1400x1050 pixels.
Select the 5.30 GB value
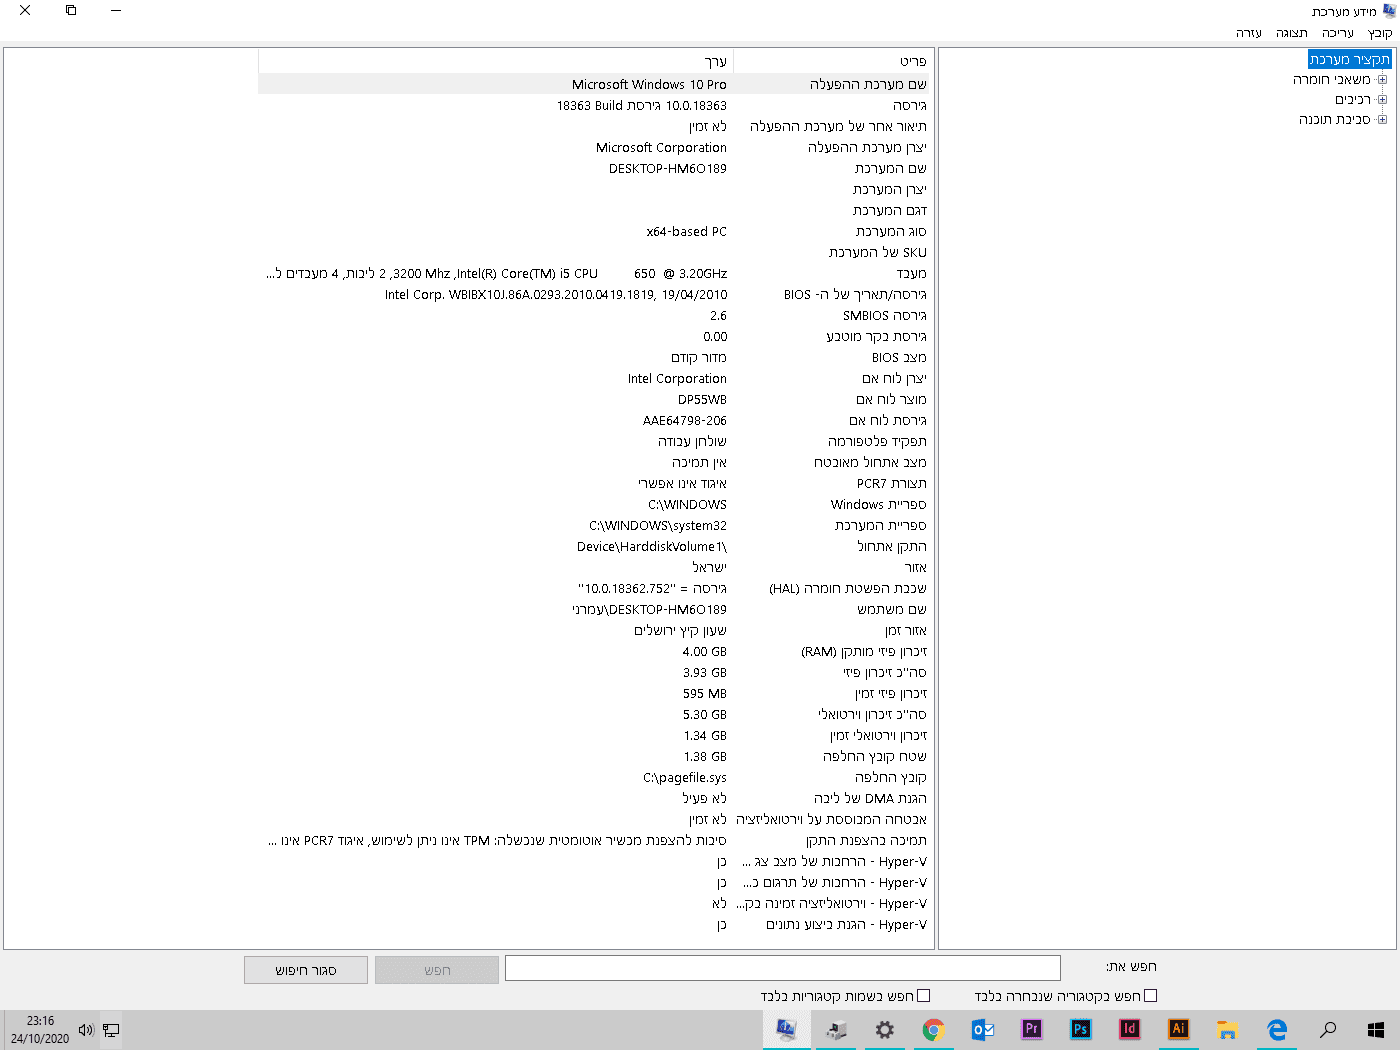click(704, 714)
